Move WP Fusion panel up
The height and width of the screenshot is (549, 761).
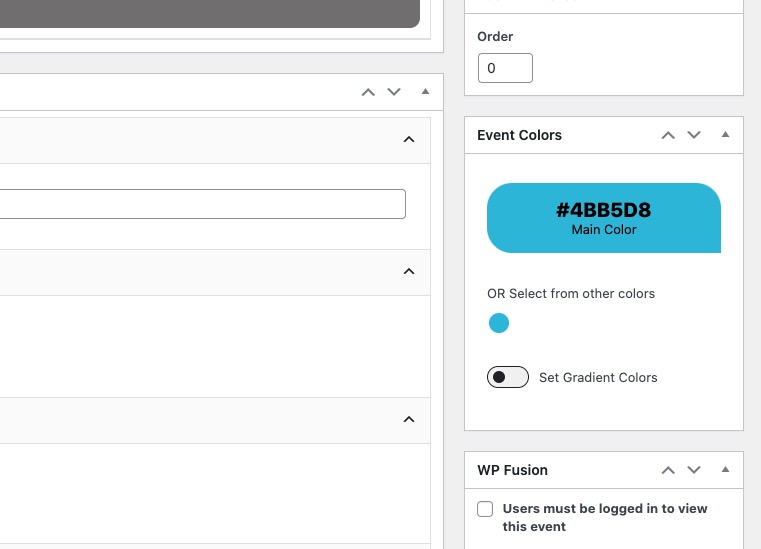668,470
